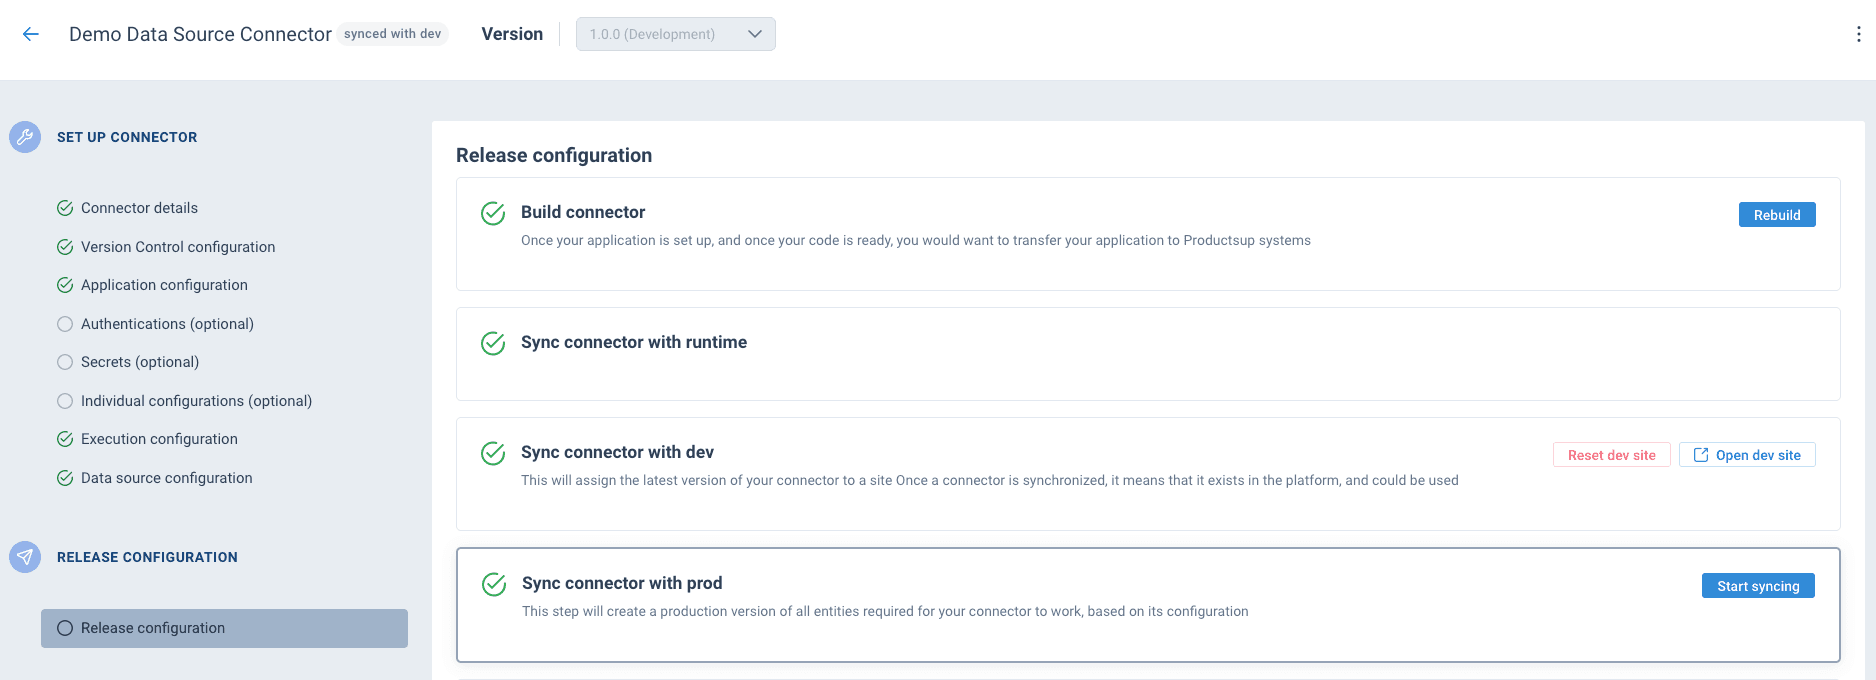
Task: Open Data source configuration step
Action: tap(166, 478)
